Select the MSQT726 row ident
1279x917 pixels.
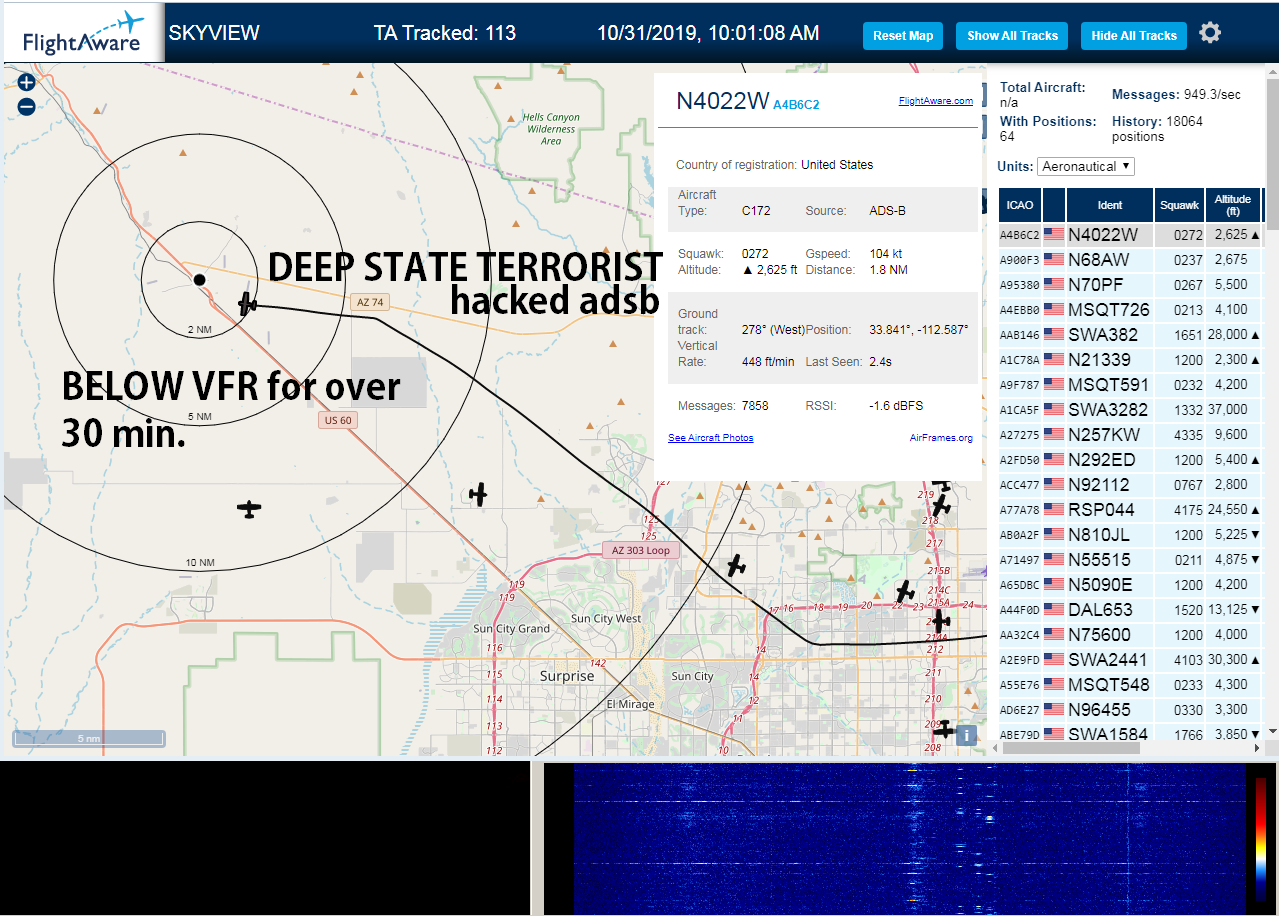[1109, 310]
